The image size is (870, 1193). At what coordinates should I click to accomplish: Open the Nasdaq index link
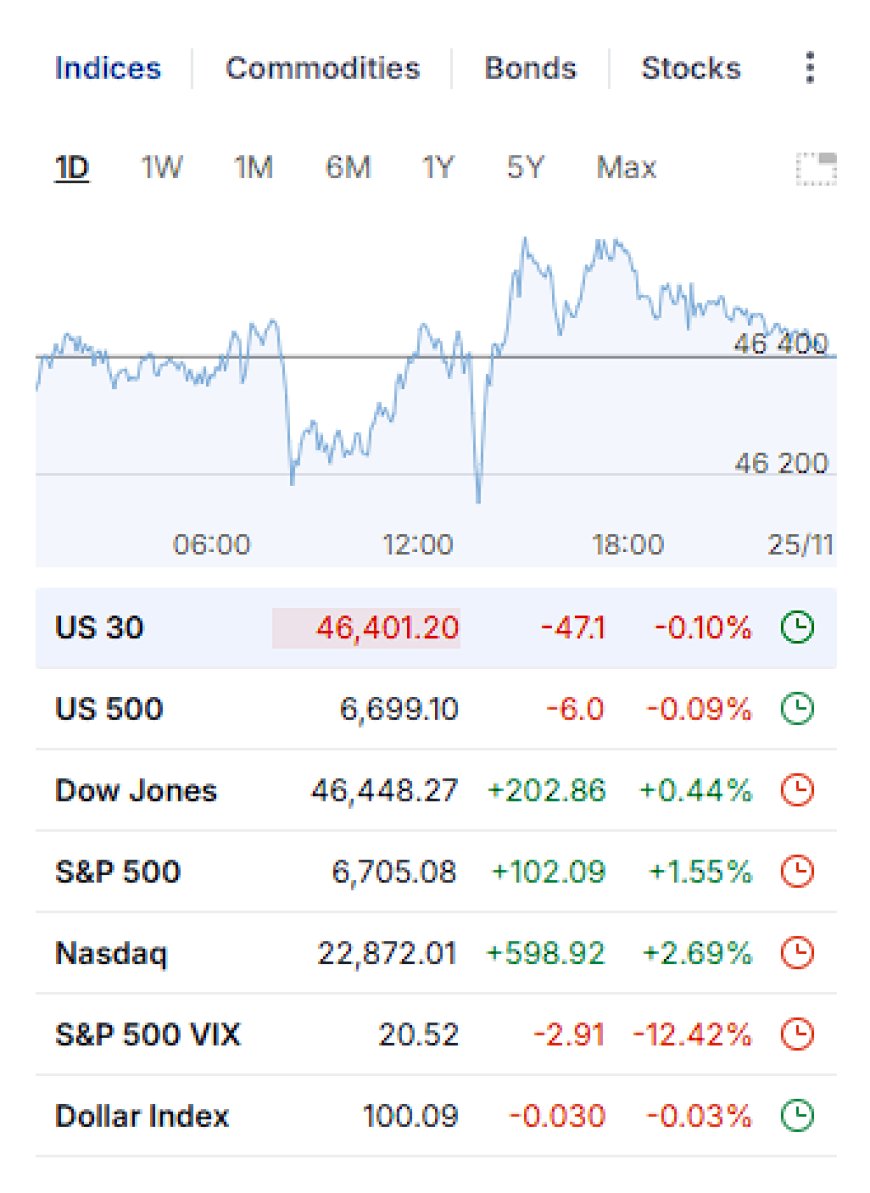coord(111,953)
